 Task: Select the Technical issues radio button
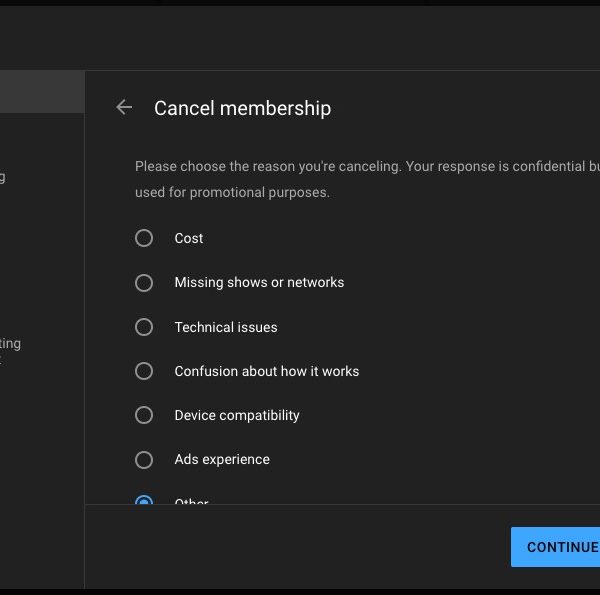tap(144, 327)
